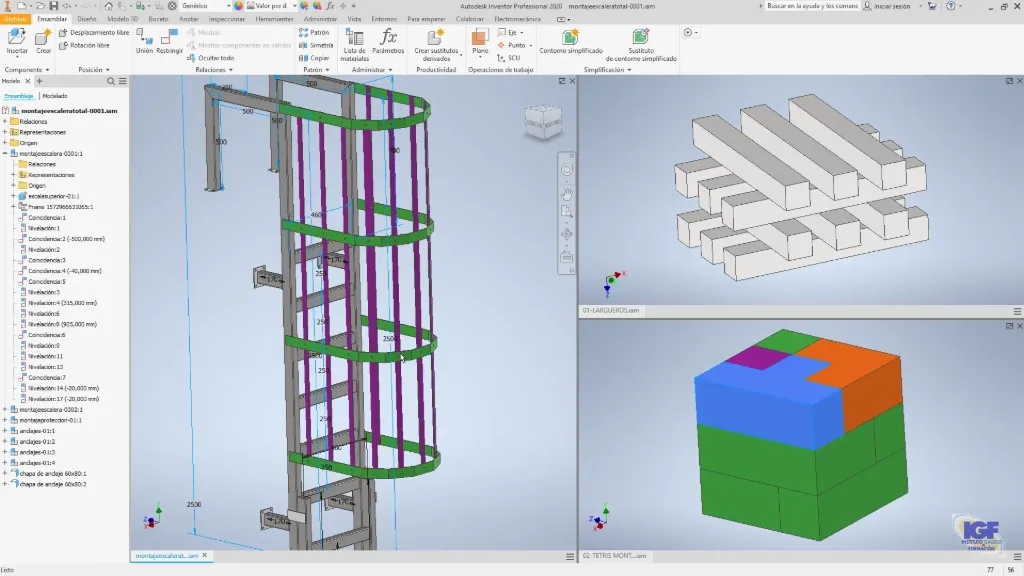Collapse the montajeescalera-0001:1 node
The height and width of the screenshot is (576, 1024).
5,153
